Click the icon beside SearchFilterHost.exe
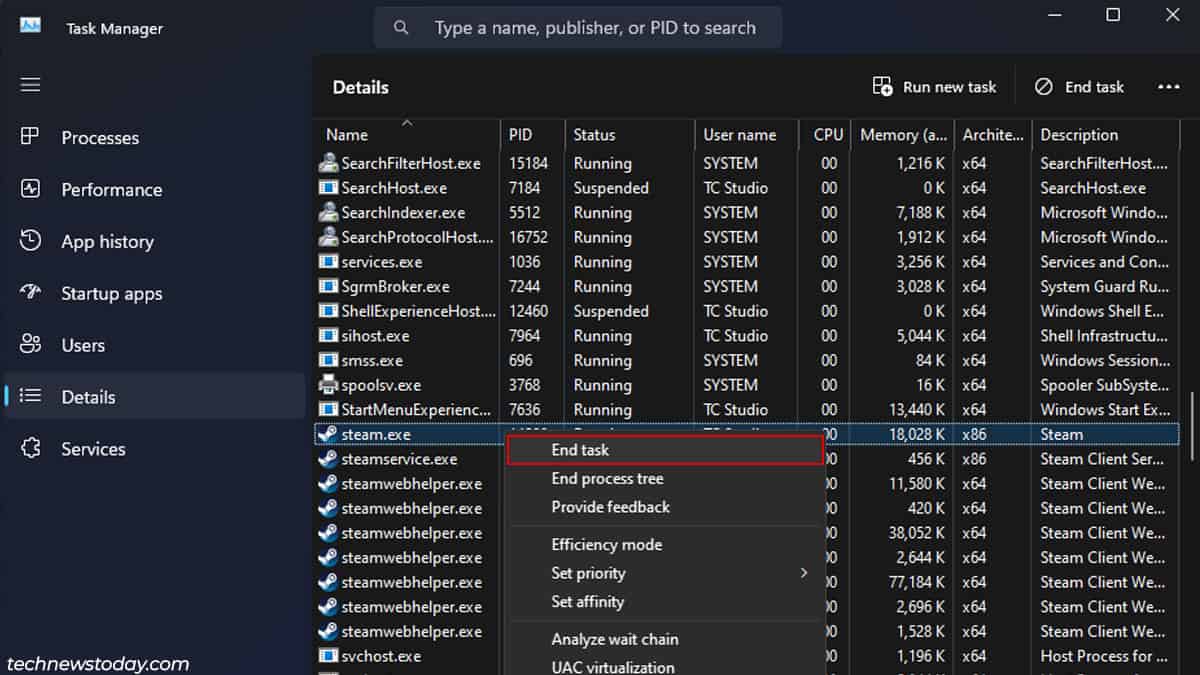Viewport: 1200px width, 675px height. point(328,163)
